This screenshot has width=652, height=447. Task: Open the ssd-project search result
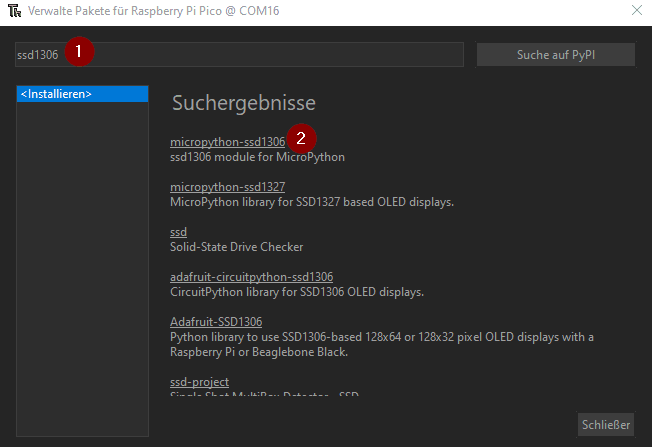199,382
